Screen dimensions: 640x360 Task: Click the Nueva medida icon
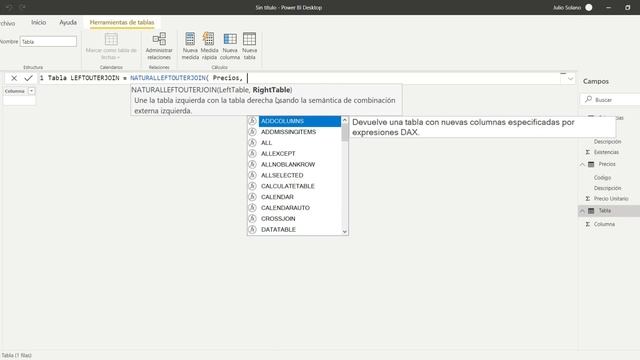(x=190, y=39)
